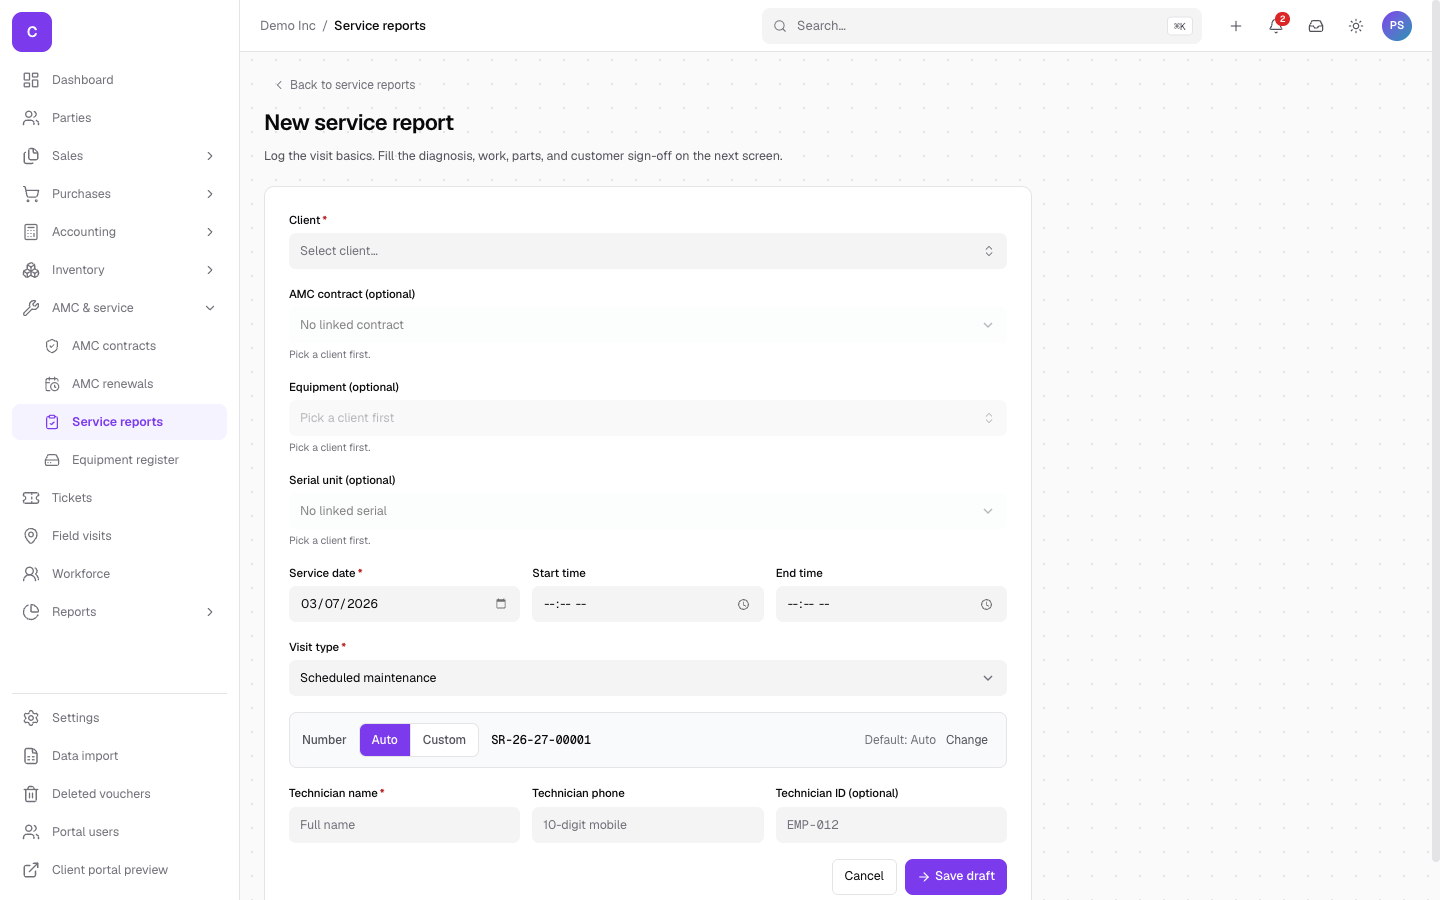
Task: Open the PS user avatar menu
Action: (1397, 26)
